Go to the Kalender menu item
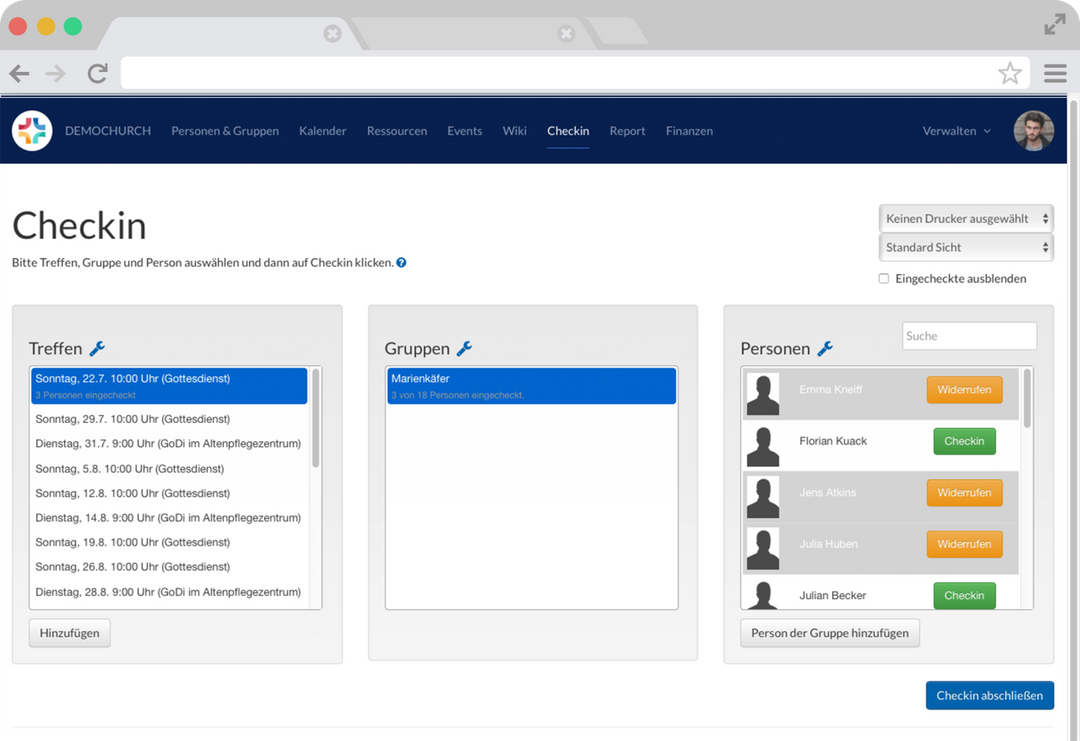Screen dimensions: 1080x741 (x=322, y=131)
